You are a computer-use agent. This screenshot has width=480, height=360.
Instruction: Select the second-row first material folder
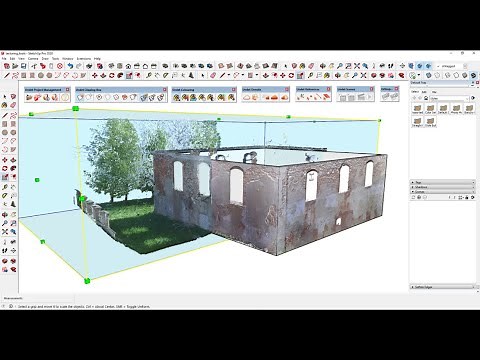tap(417, 121)
